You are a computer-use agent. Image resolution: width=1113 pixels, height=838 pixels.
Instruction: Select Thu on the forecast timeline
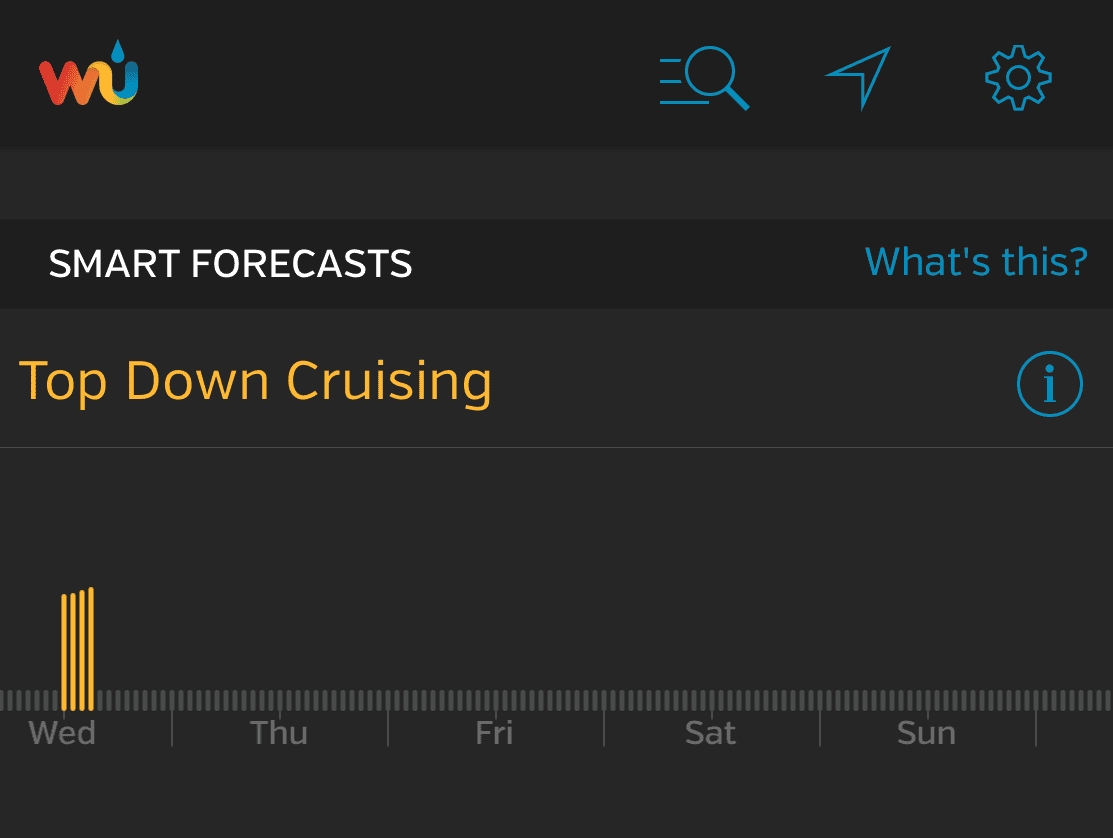[279, 733]
